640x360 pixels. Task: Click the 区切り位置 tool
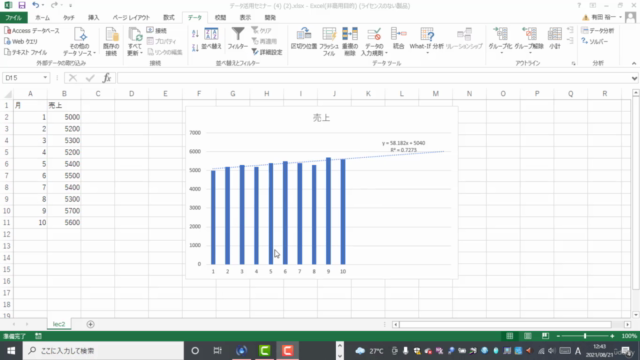[x=304, y=39]
